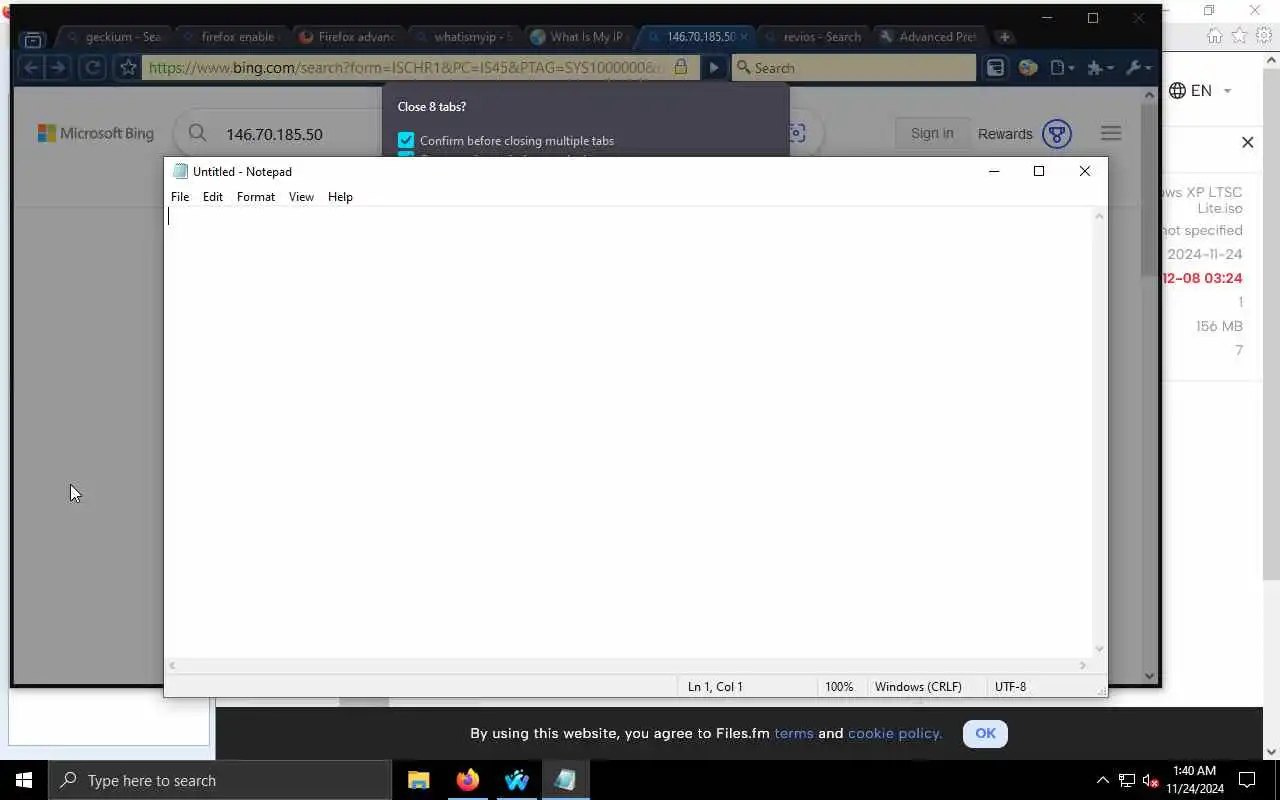Switch to the whatismyip tab
This screenshot has height=800, width=1280.
coord(463,37)
